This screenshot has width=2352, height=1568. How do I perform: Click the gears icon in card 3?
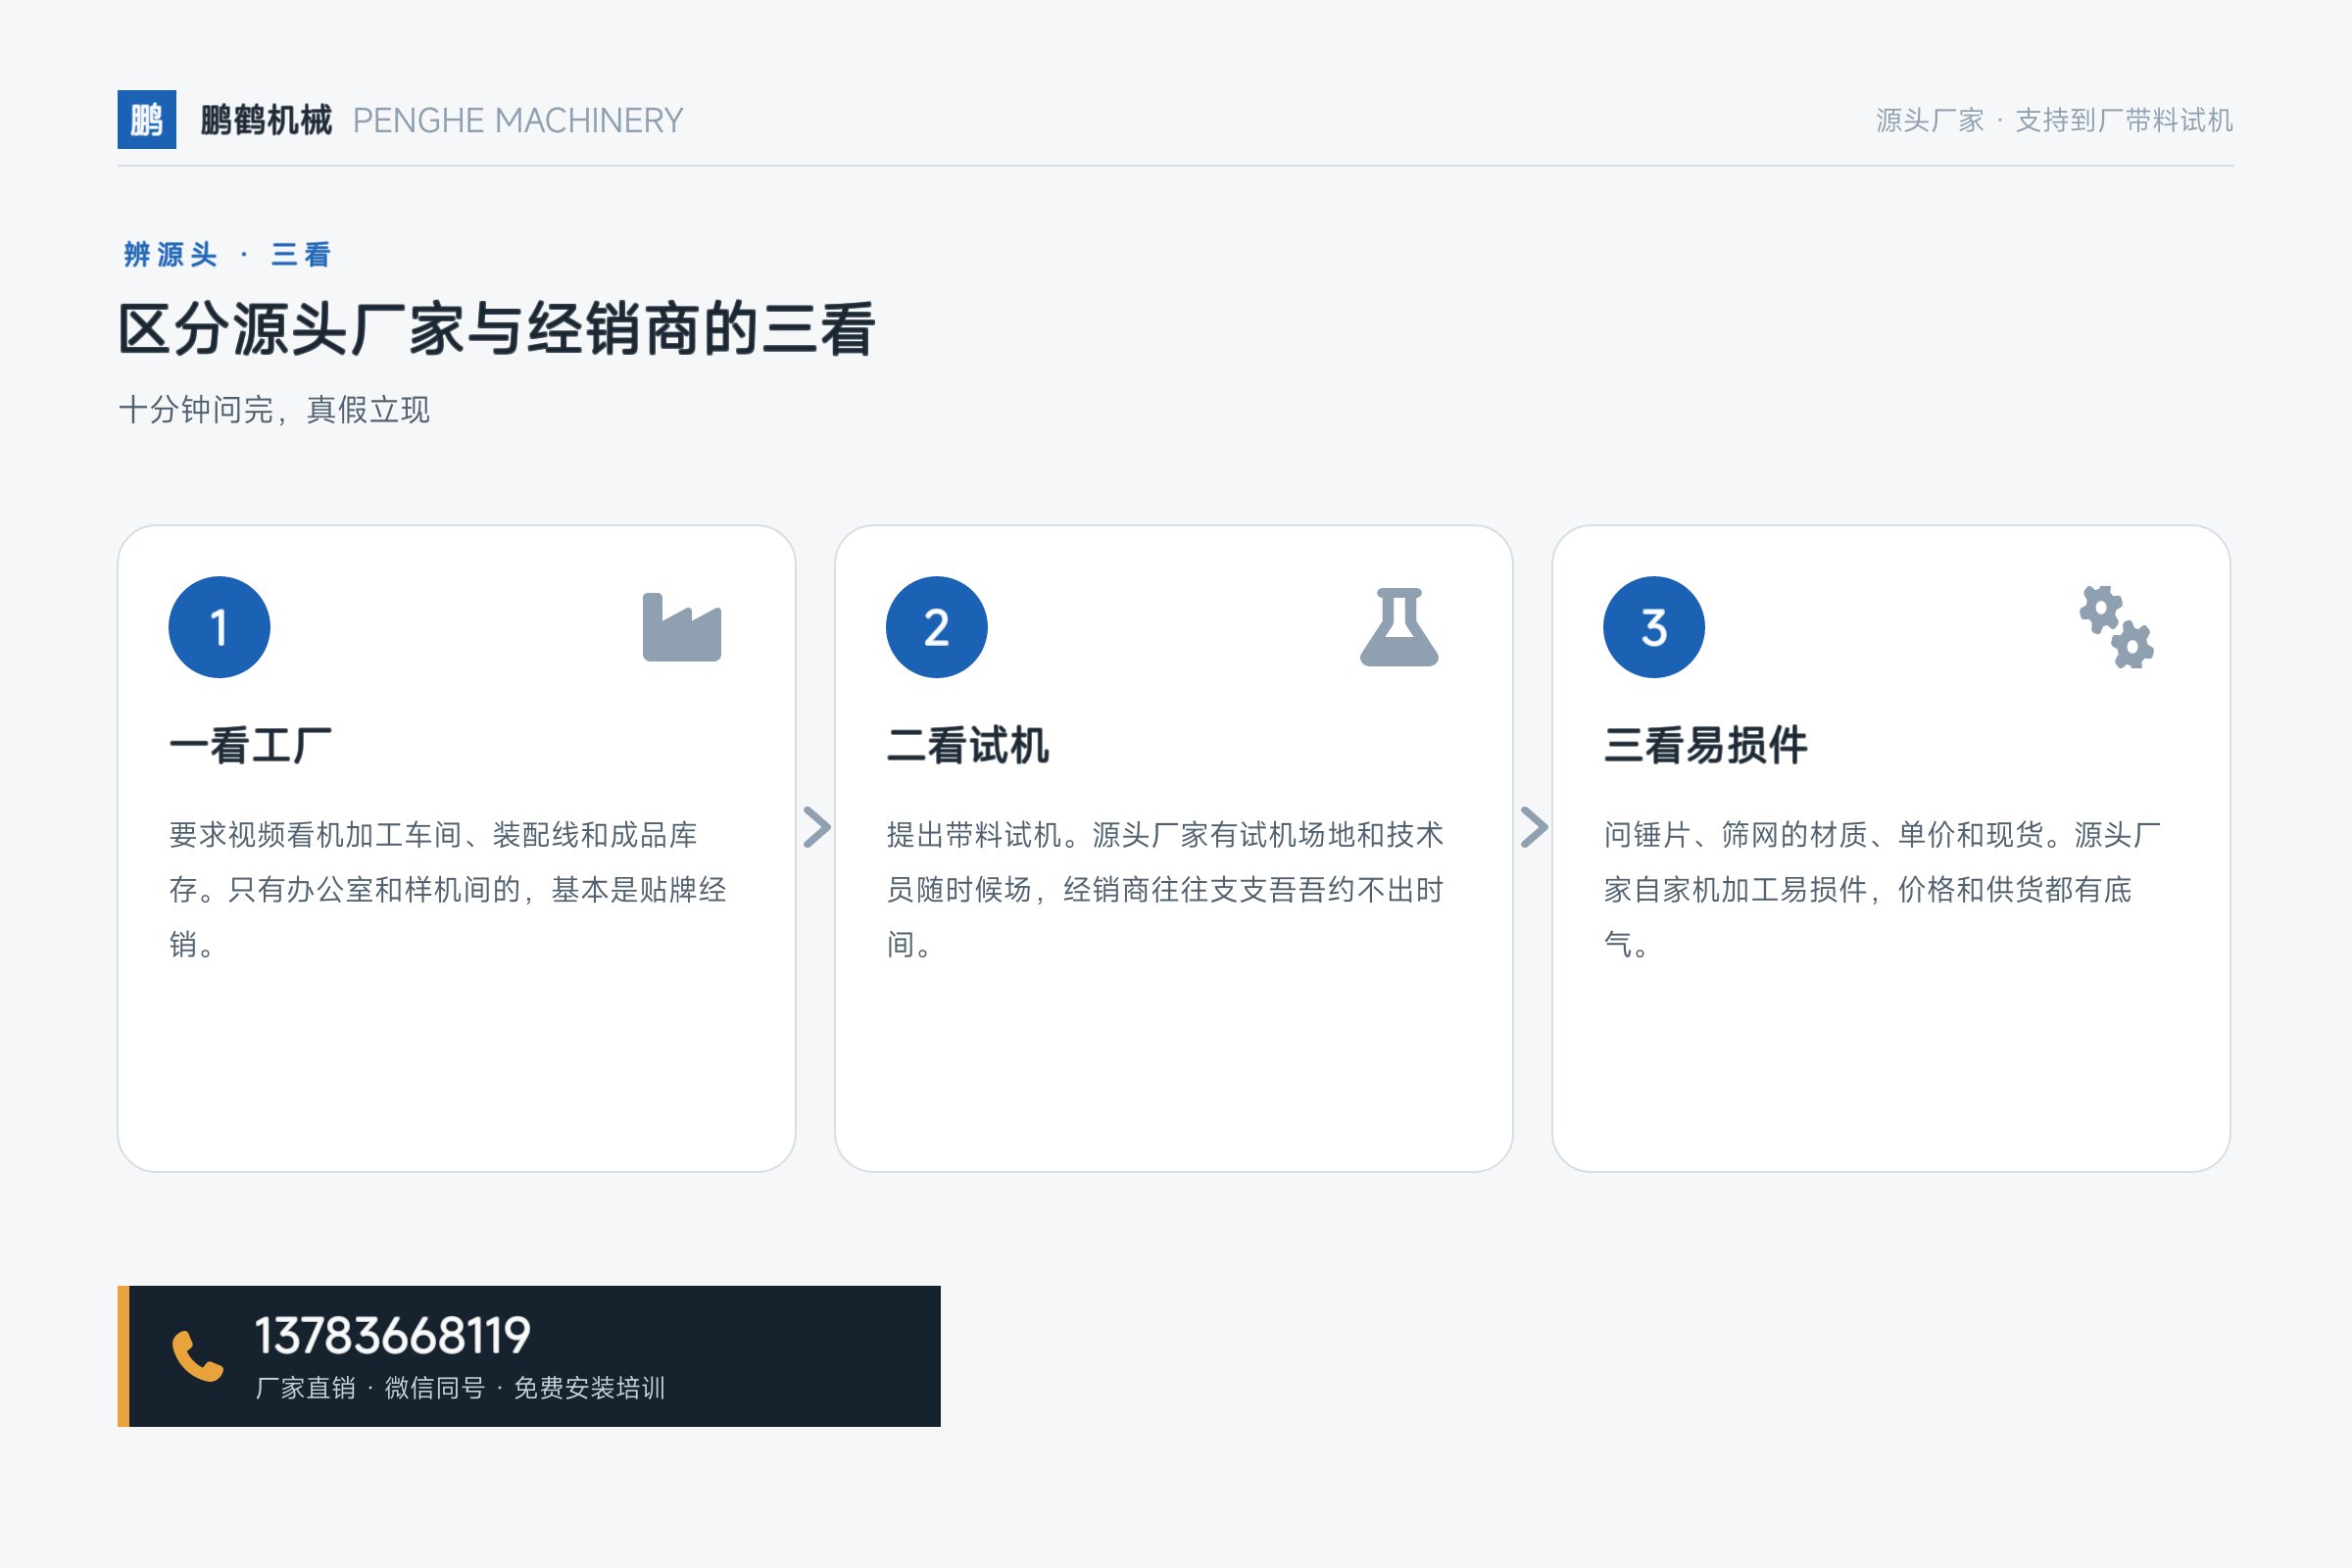(x=2116, y=627)
